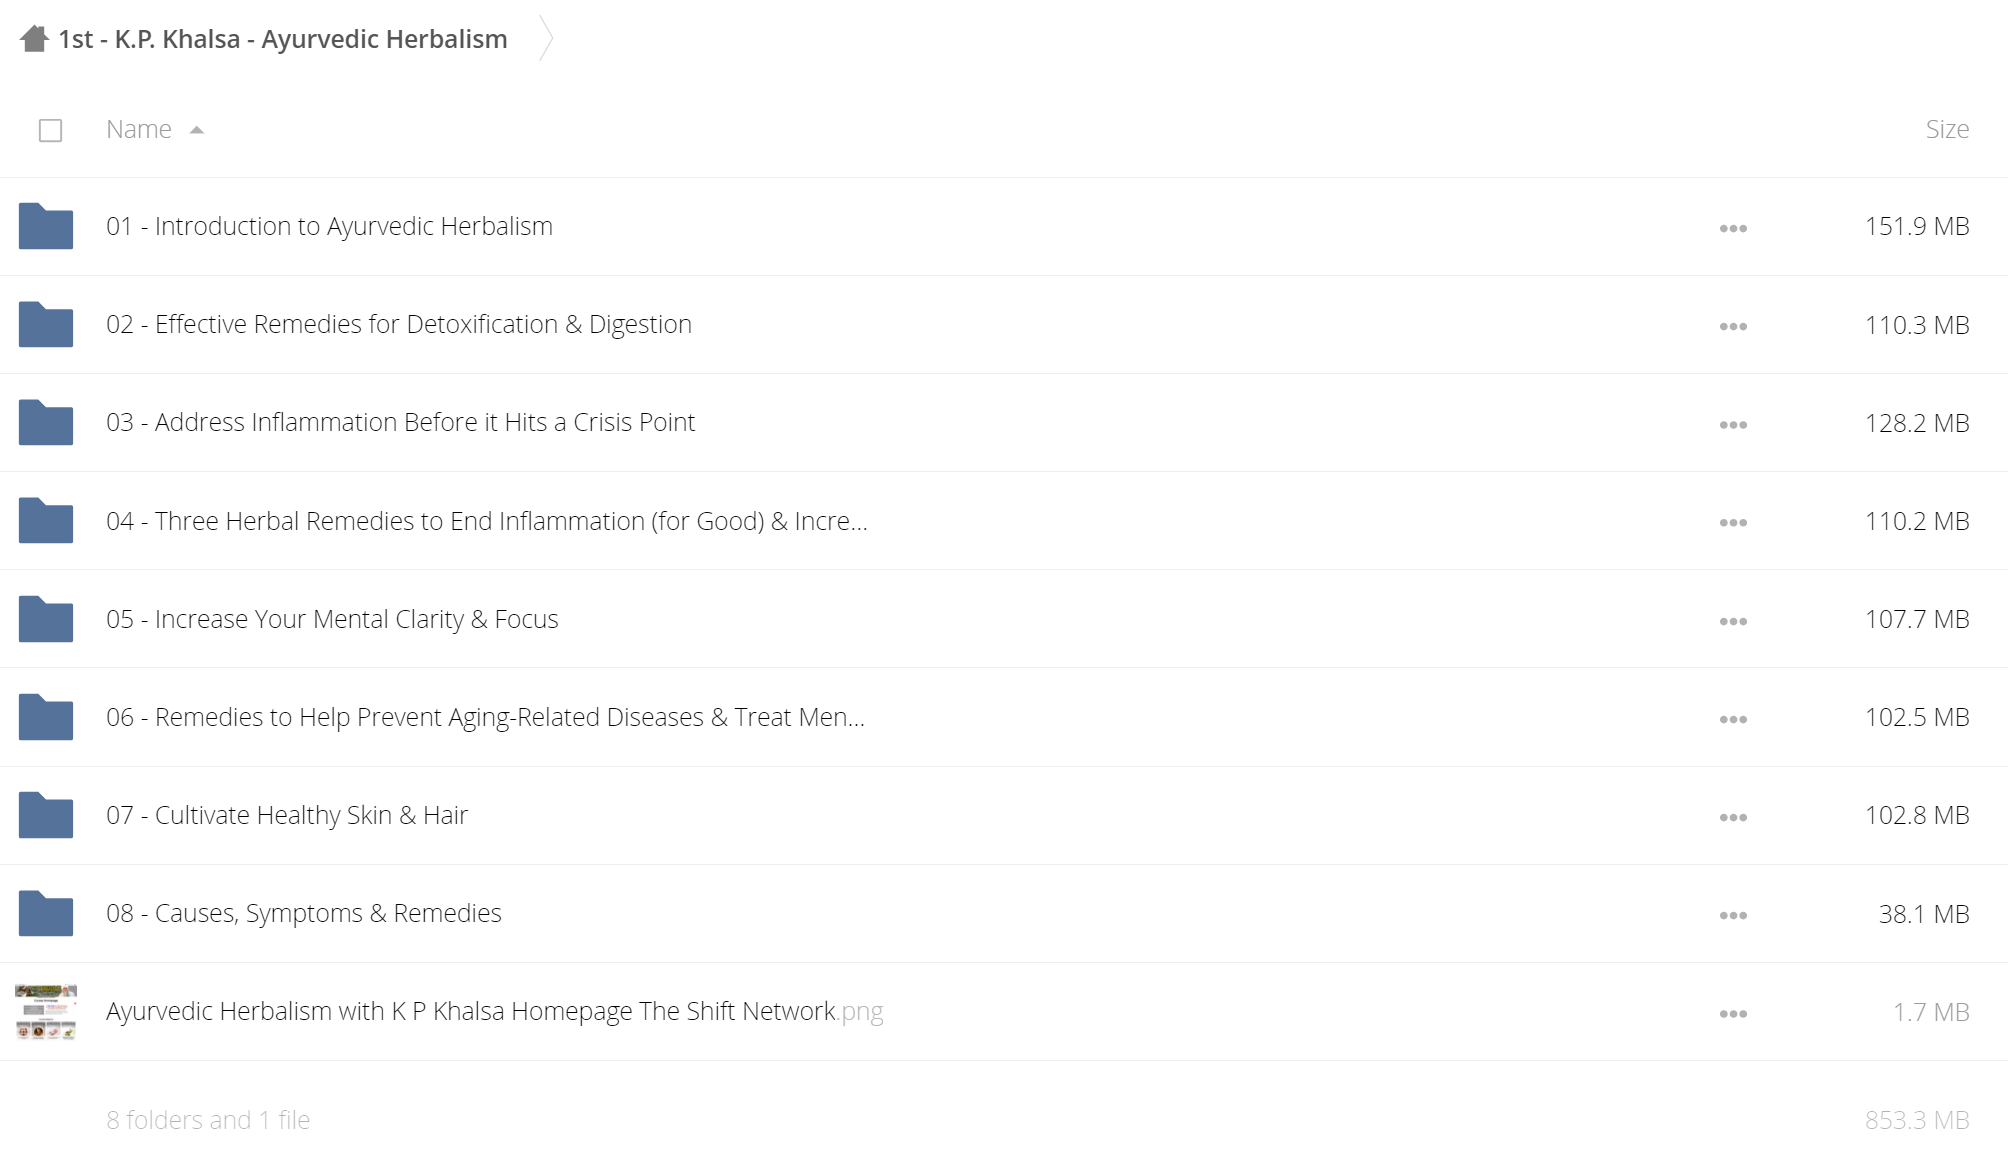2008x1175 pixels.
Task: Open more actions for Introduction to Ayurvedic Herbalism
Action: pos(1733,228)
